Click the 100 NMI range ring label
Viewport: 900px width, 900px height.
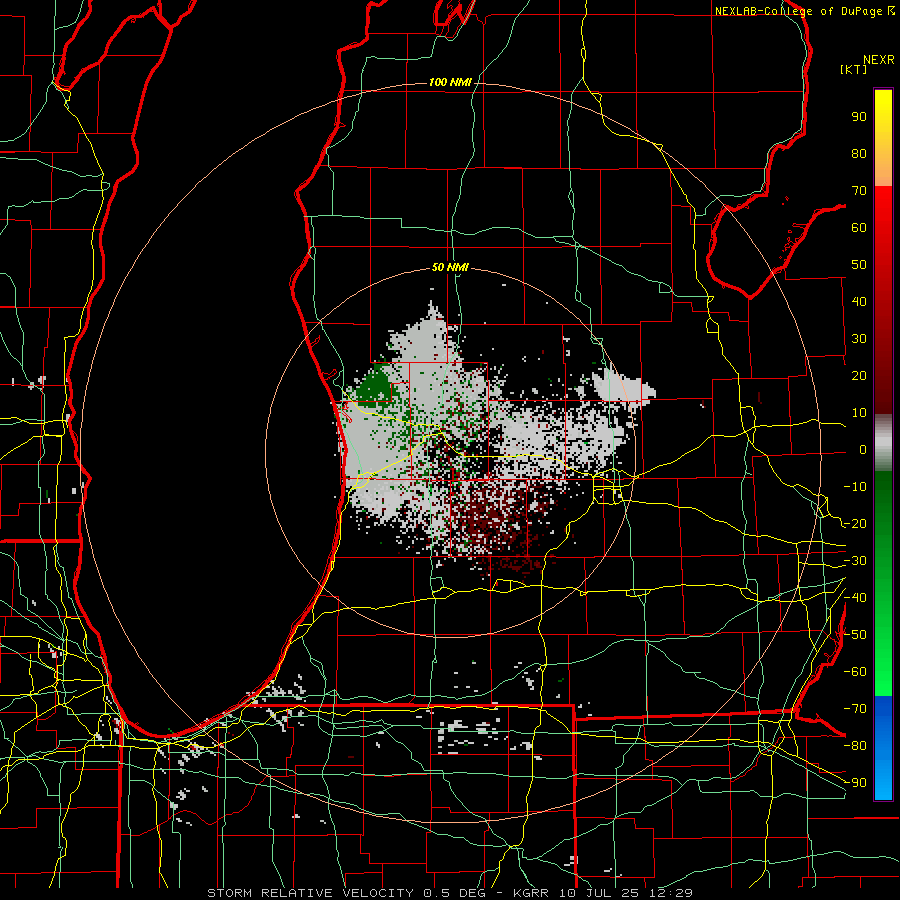(x=450, y=83)
